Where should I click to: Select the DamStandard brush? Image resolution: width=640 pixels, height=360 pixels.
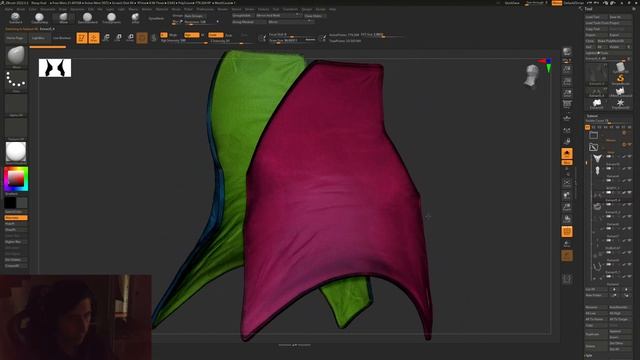pyautogui.click(x=87, y=18)
